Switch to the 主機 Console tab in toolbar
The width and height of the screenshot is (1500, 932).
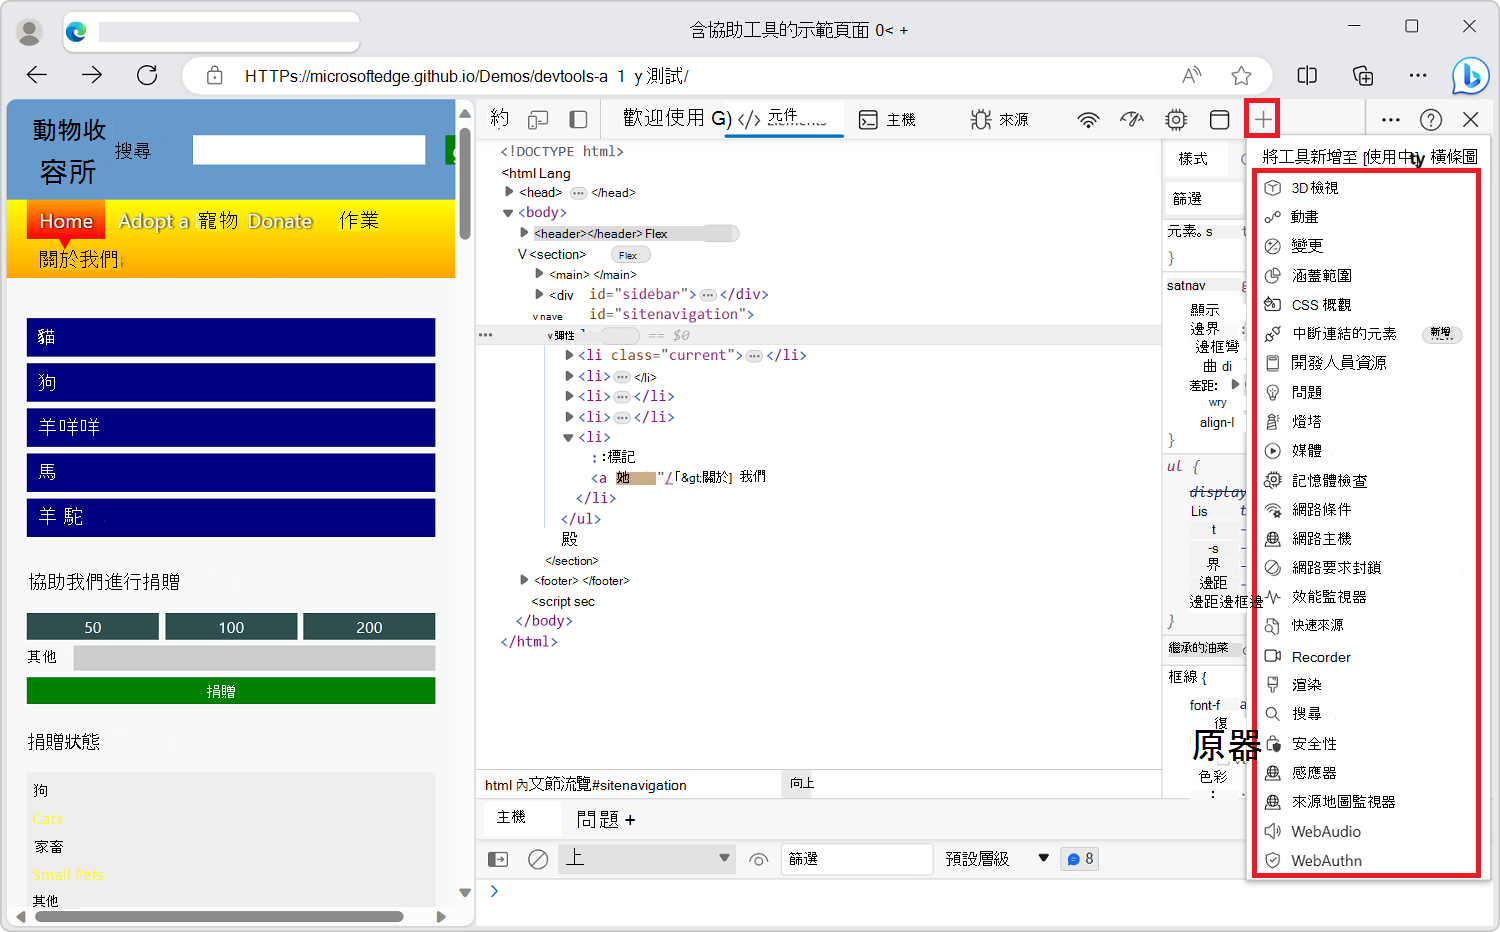tap(887, 120)
